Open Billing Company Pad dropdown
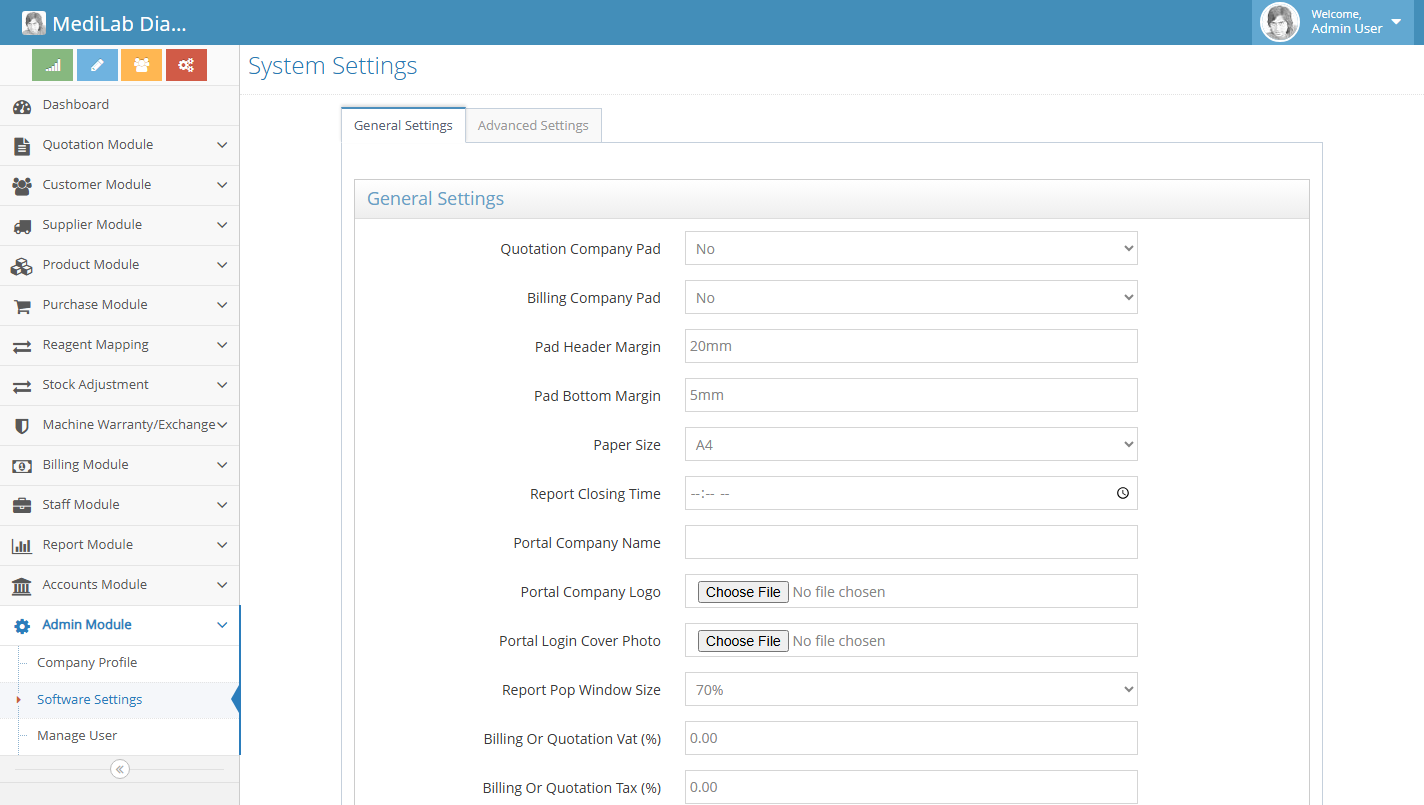Image resolution: width=1424 pixels, height=805 pixels. click(x=911, y=297)
